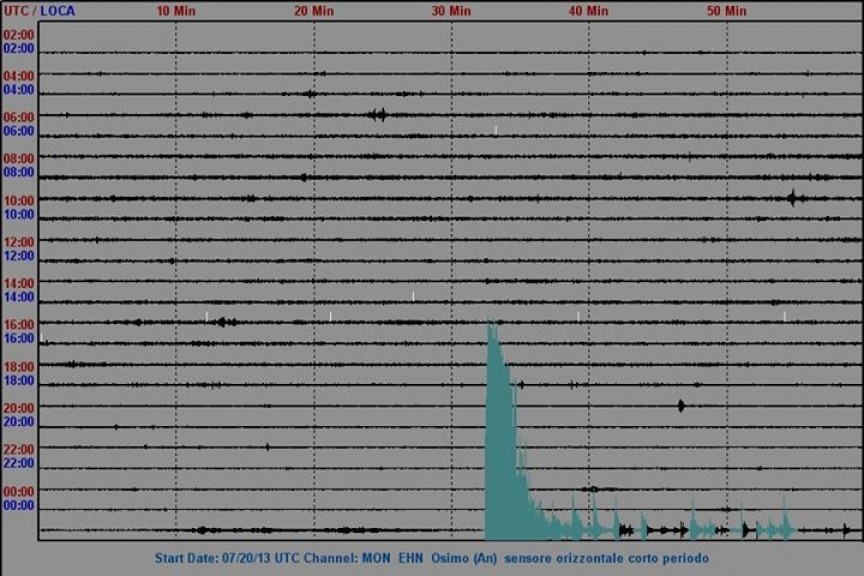Click the blue 16:00 local hour label

click(x=19, y=338)
